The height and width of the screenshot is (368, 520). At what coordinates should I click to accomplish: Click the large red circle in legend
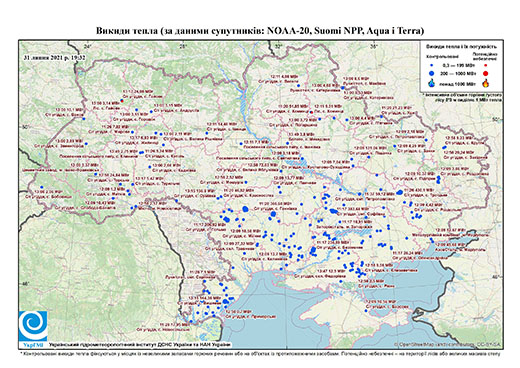click(x=485, y=73)
